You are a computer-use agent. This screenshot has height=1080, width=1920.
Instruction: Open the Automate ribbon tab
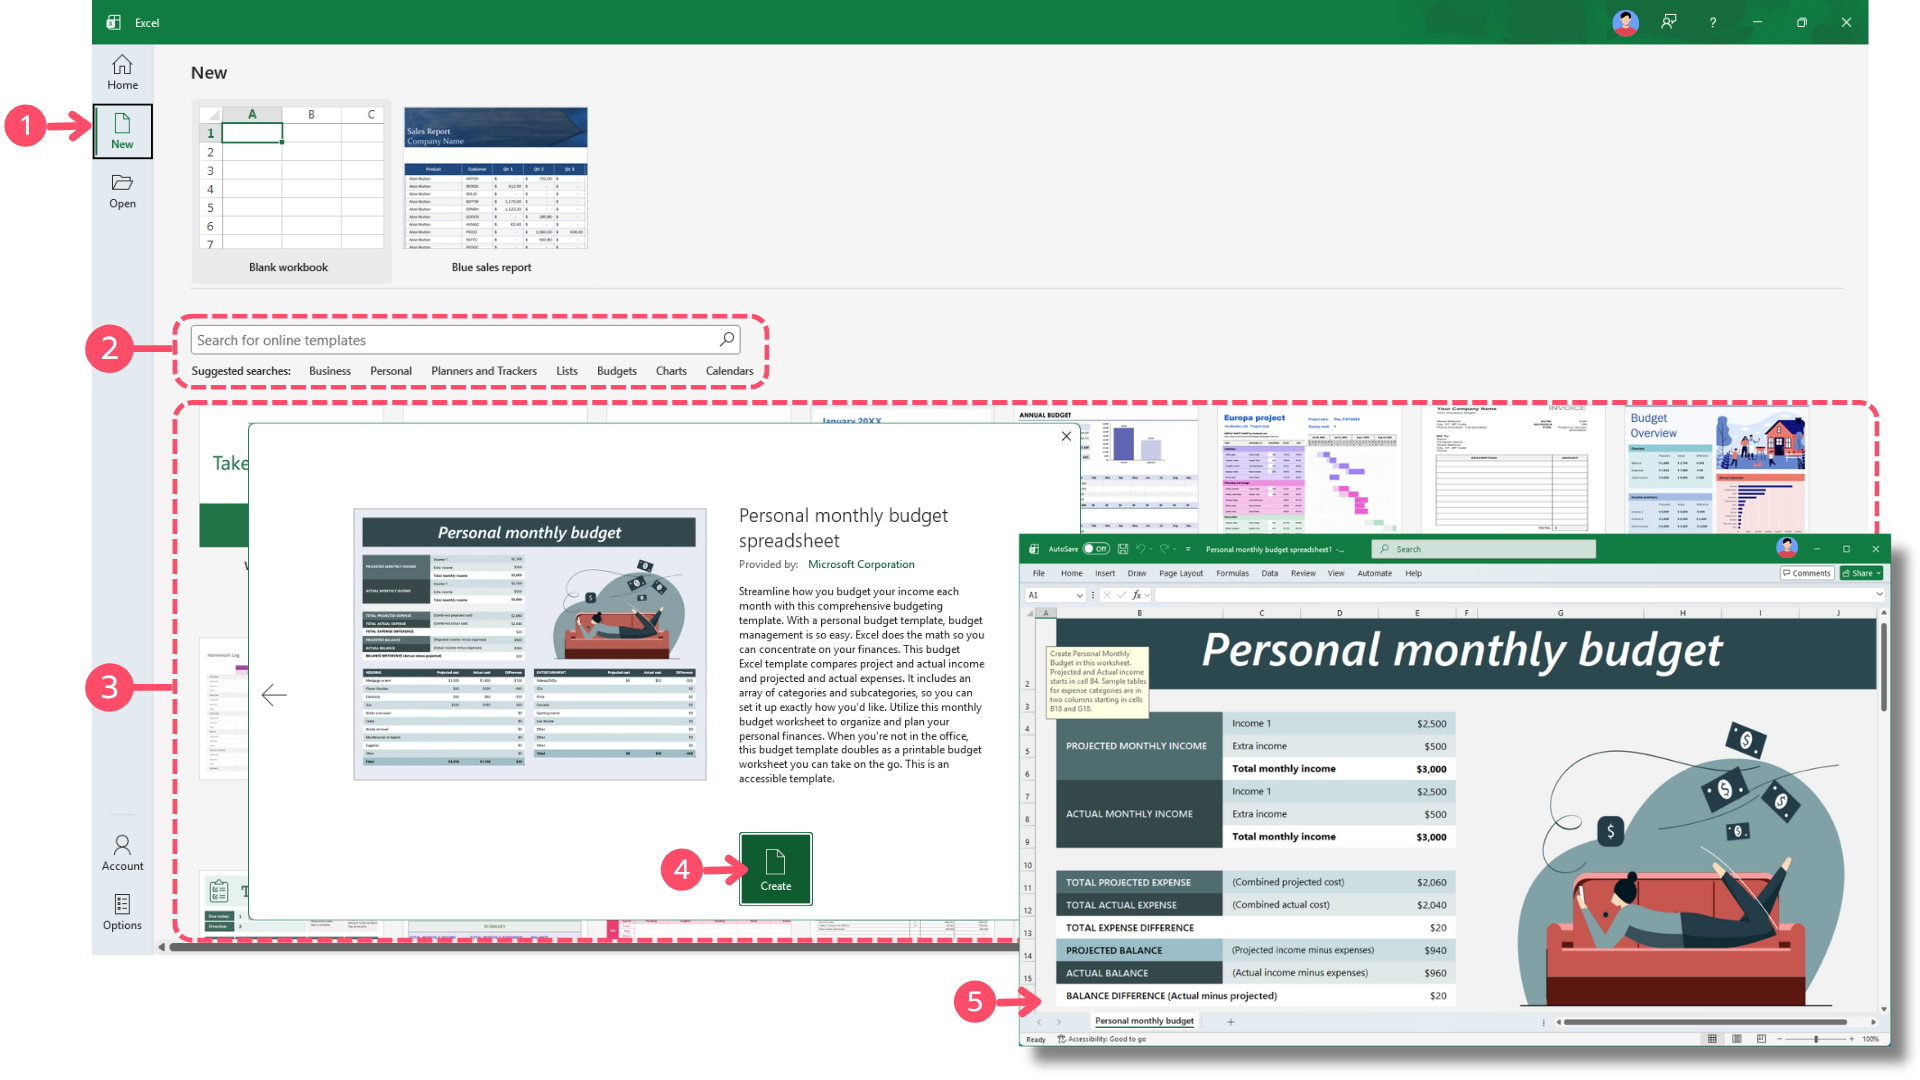pos(1375,573)
